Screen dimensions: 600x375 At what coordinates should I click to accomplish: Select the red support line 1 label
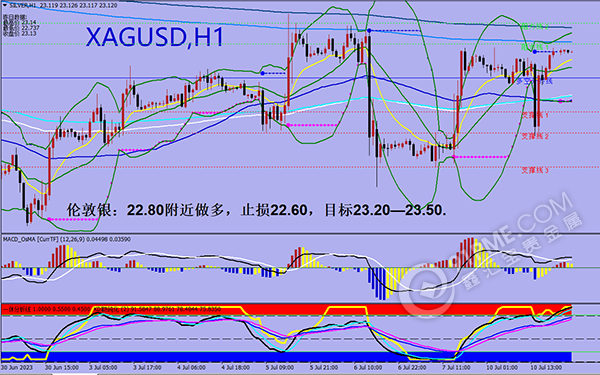click(535, 115)
